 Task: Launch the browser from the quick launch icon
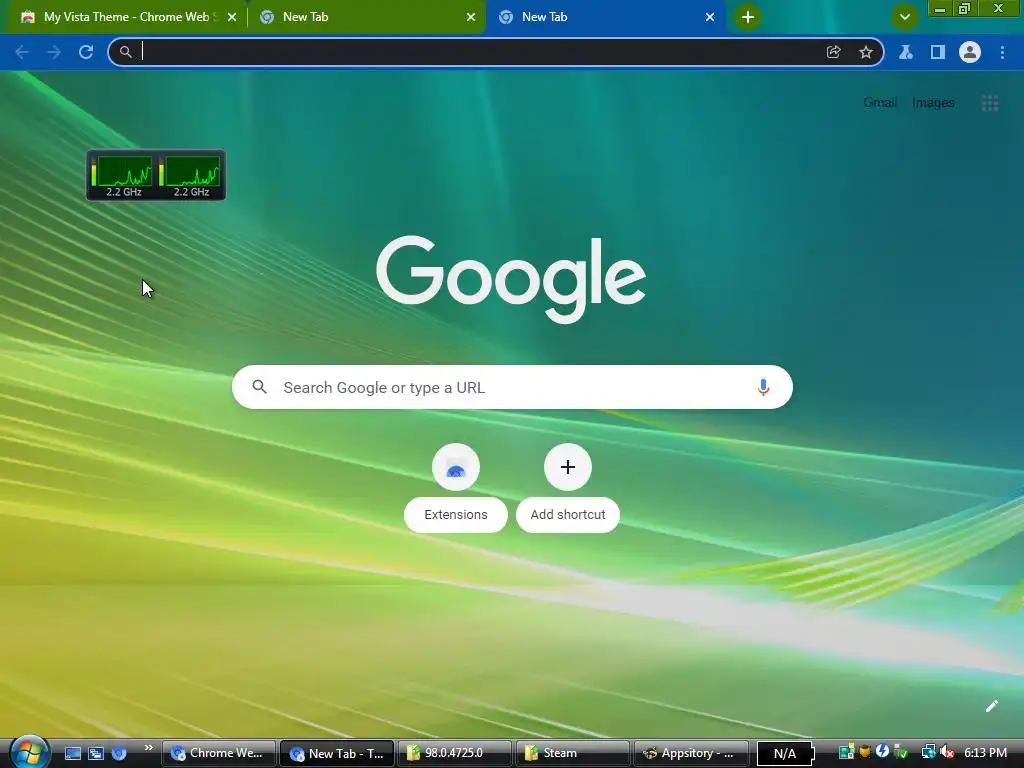(118, 753)
